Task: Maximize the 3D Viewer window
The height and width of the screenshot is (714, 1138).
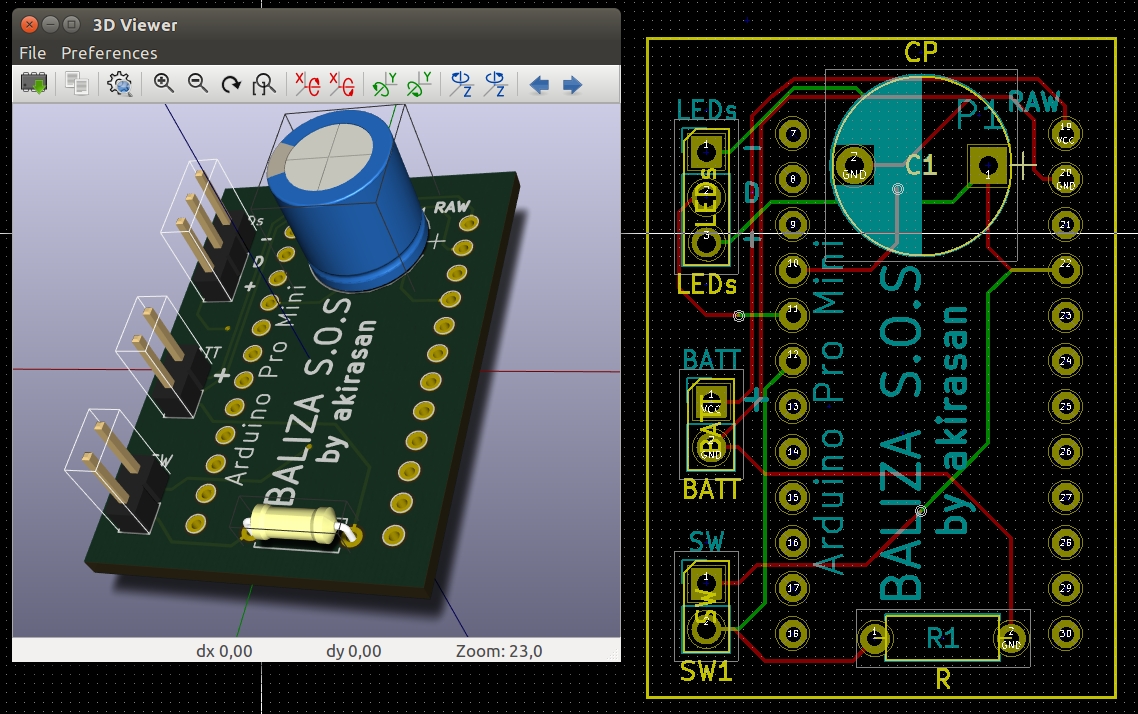Action: click(x=71, y=25)
